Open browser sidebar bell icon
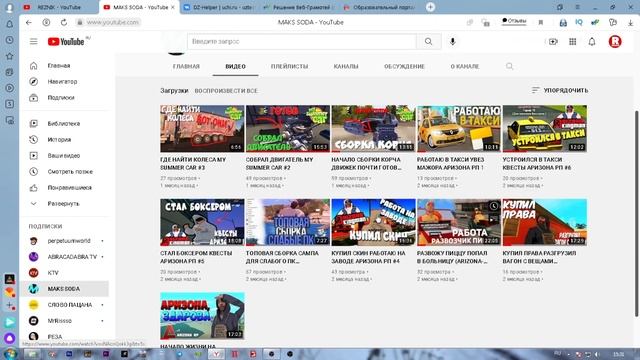 [9, 24]
